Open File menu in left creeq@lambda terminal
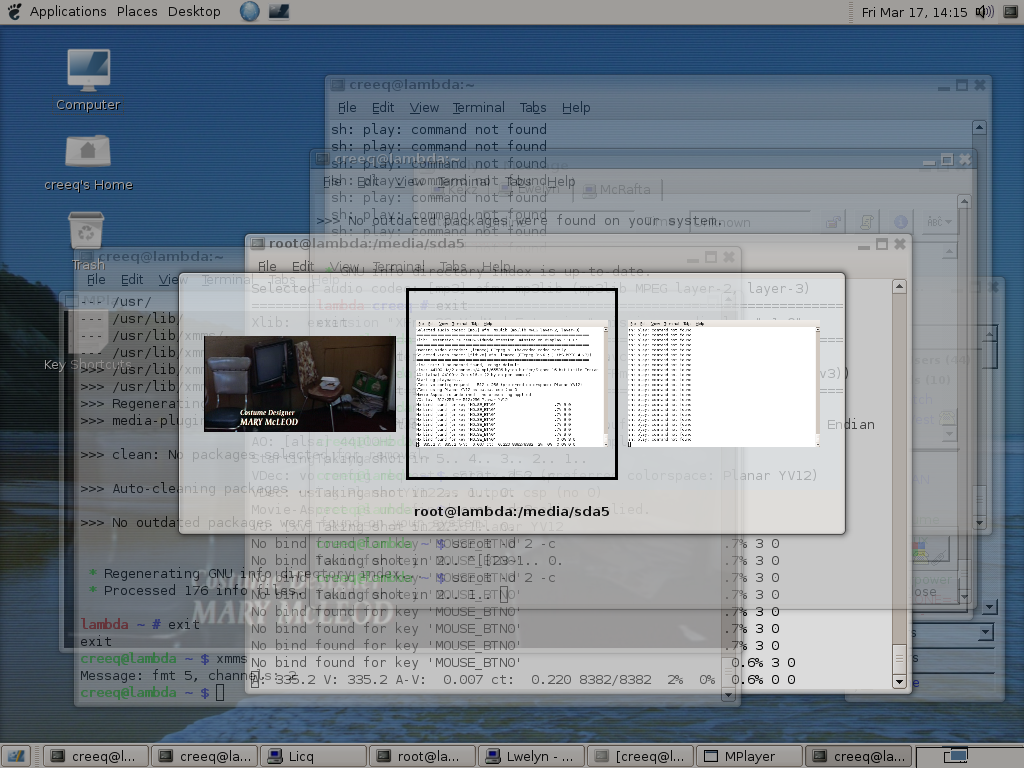Image resolution: width=1024 pixels, height=768 pixels. pos(96,280)
